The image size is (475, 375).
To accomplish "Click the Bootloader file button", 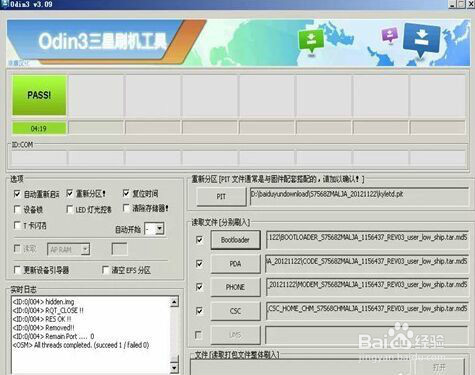I will point(235,240).
